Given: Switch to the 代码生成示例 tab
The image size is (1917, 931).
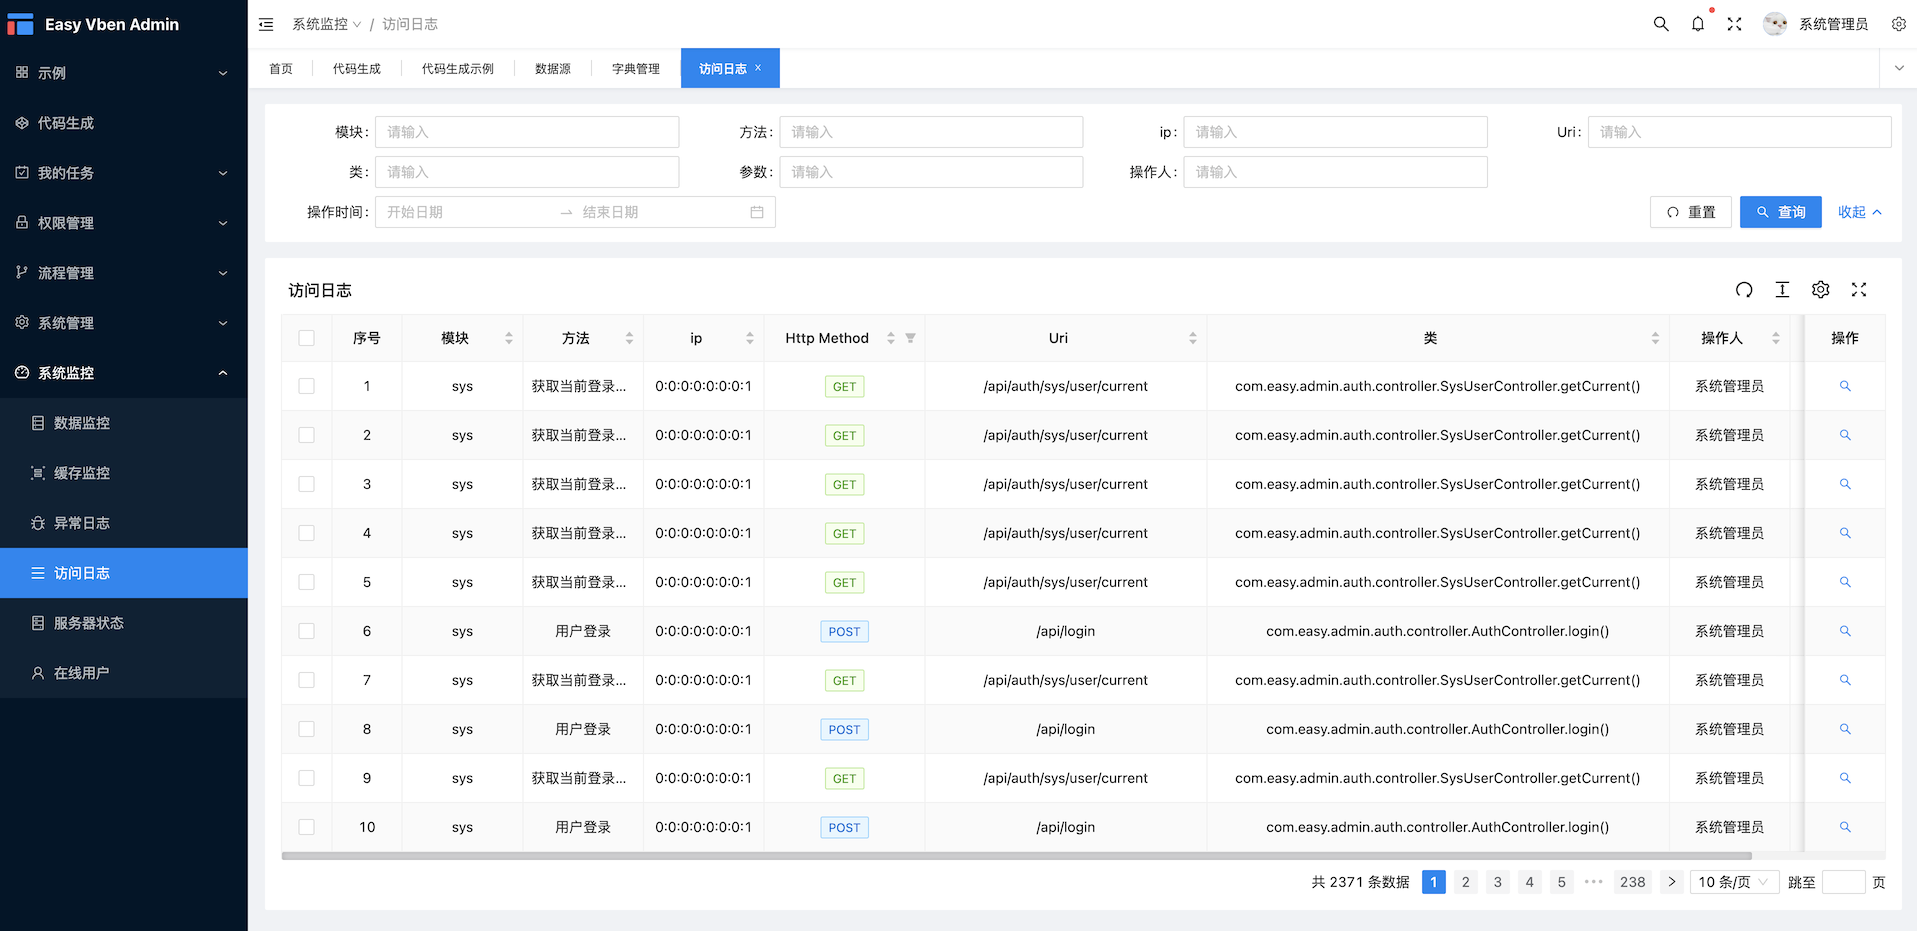Looking at the screenshot, I should [458, 68].
